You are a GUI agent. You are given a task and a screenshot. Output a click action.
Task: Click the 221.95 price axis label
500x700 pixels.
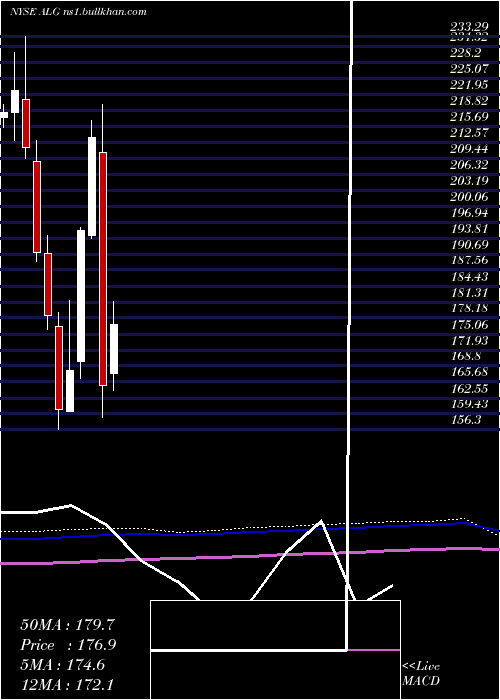click(x=469, y=85)
